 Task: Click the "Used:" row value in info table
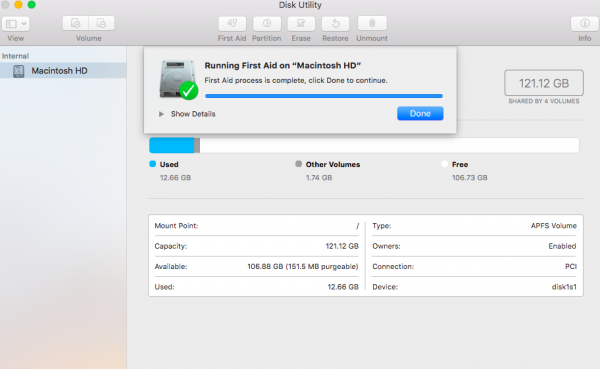click(x=343, y=287)
